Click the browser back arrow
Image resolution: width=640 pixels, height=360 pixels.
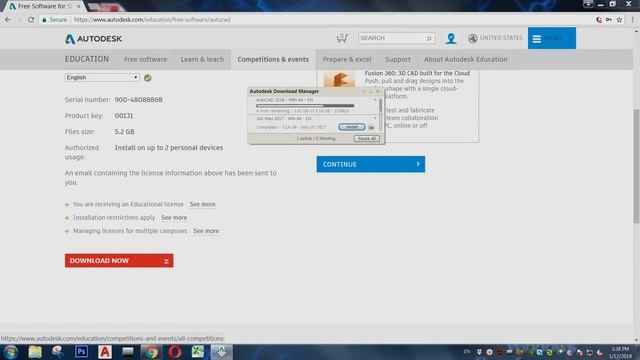point(8,20)
